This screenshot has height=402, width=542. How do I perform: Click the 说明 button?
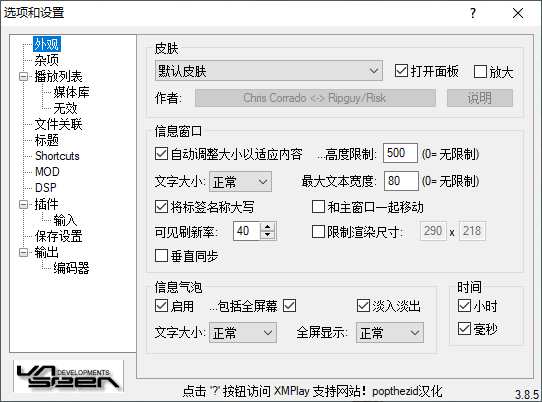(480, 98)
